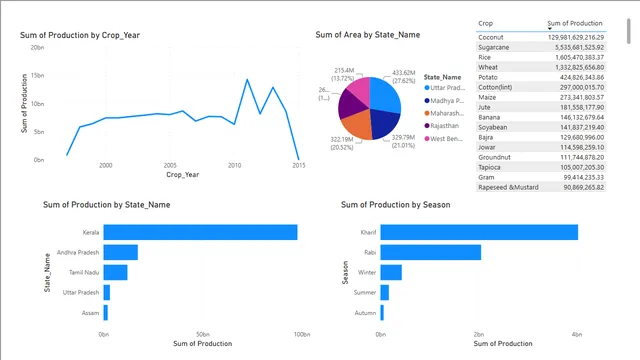Click the Autumn season bar
This screenshot has width=640, height=360.
point(382,313)
